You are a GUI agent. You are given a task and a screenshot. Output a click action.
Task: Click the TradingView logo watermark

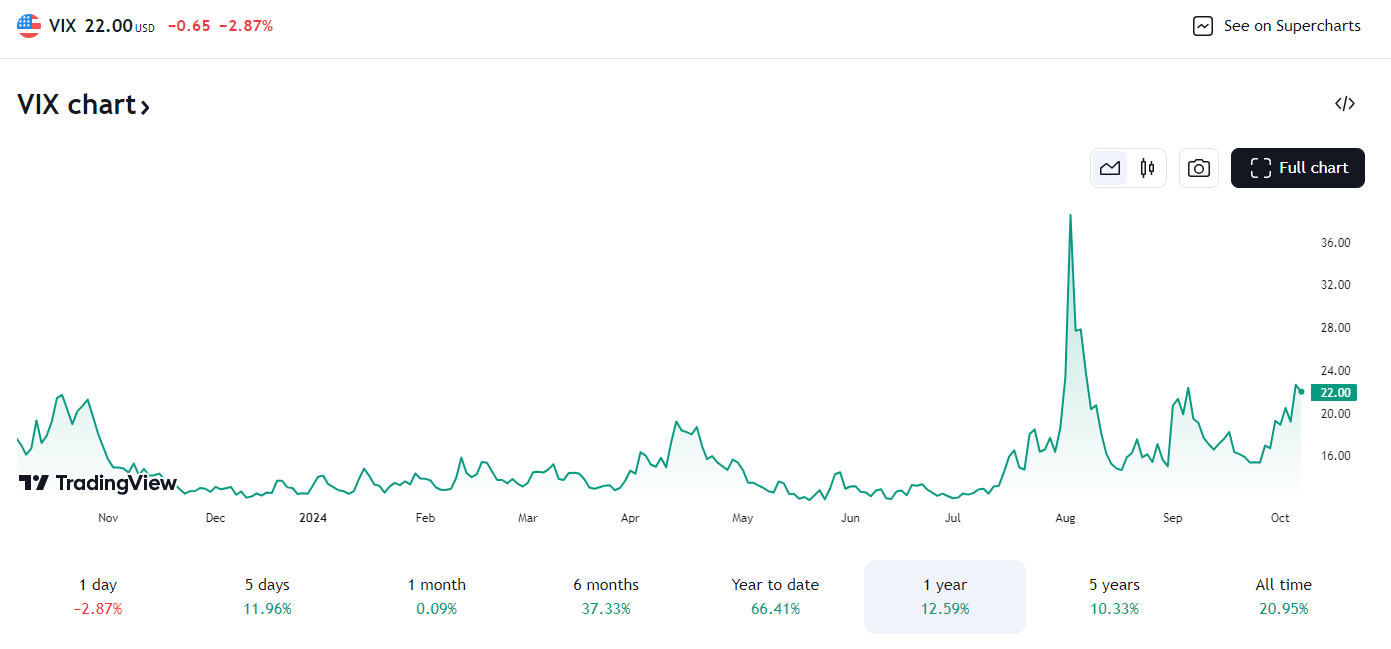[96, 483]
